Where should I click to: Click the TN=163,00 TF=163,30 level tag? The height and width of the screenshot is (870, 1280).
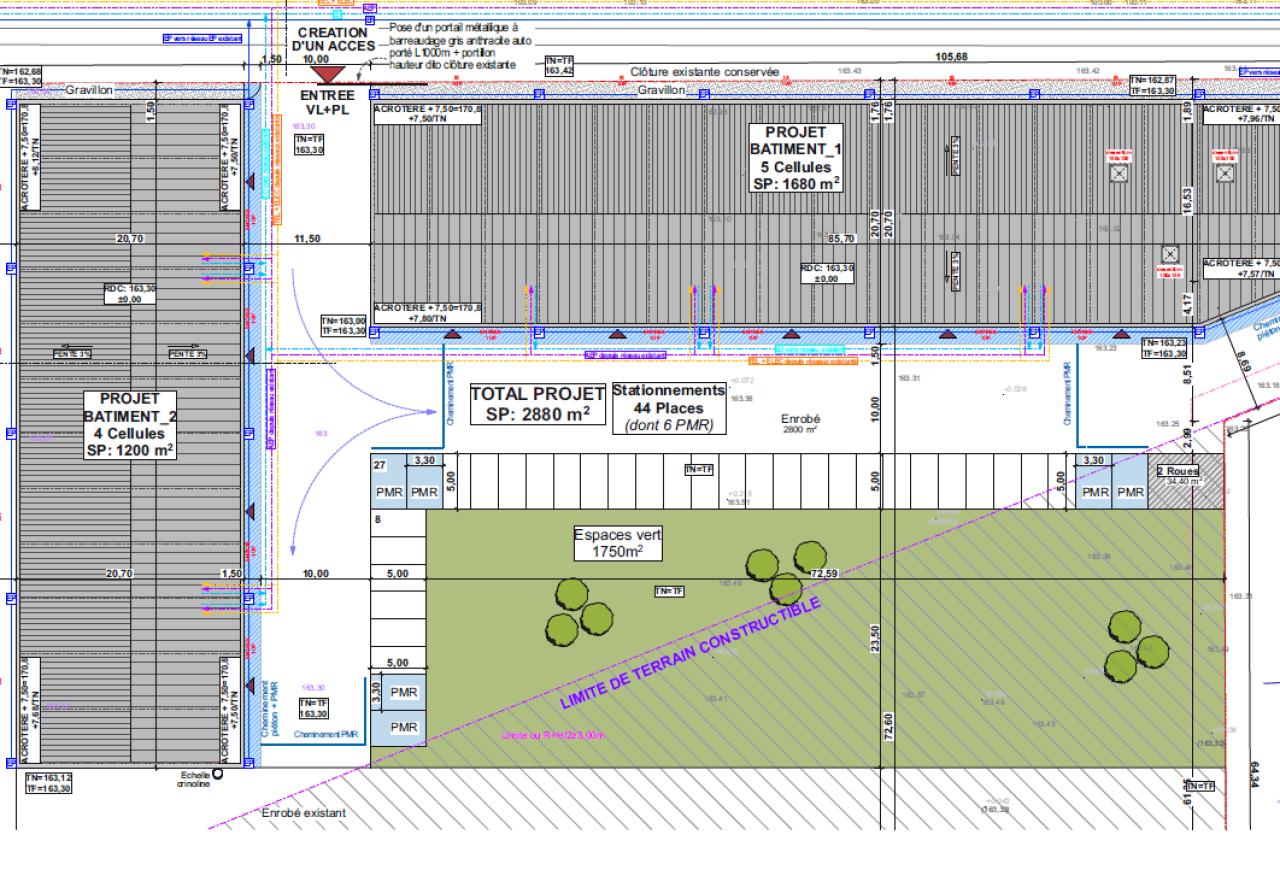coord(344,325)
